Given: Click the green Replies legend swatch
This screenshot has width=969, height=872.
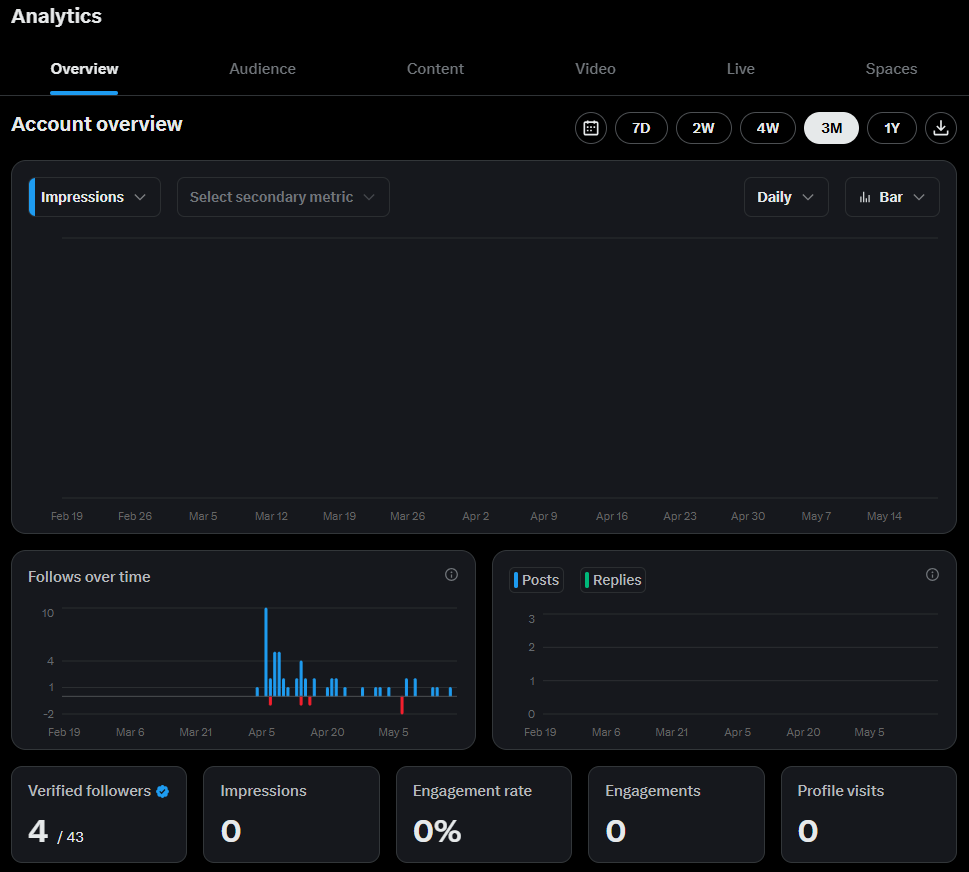Looking at the screenshot, I should [587, 580].
